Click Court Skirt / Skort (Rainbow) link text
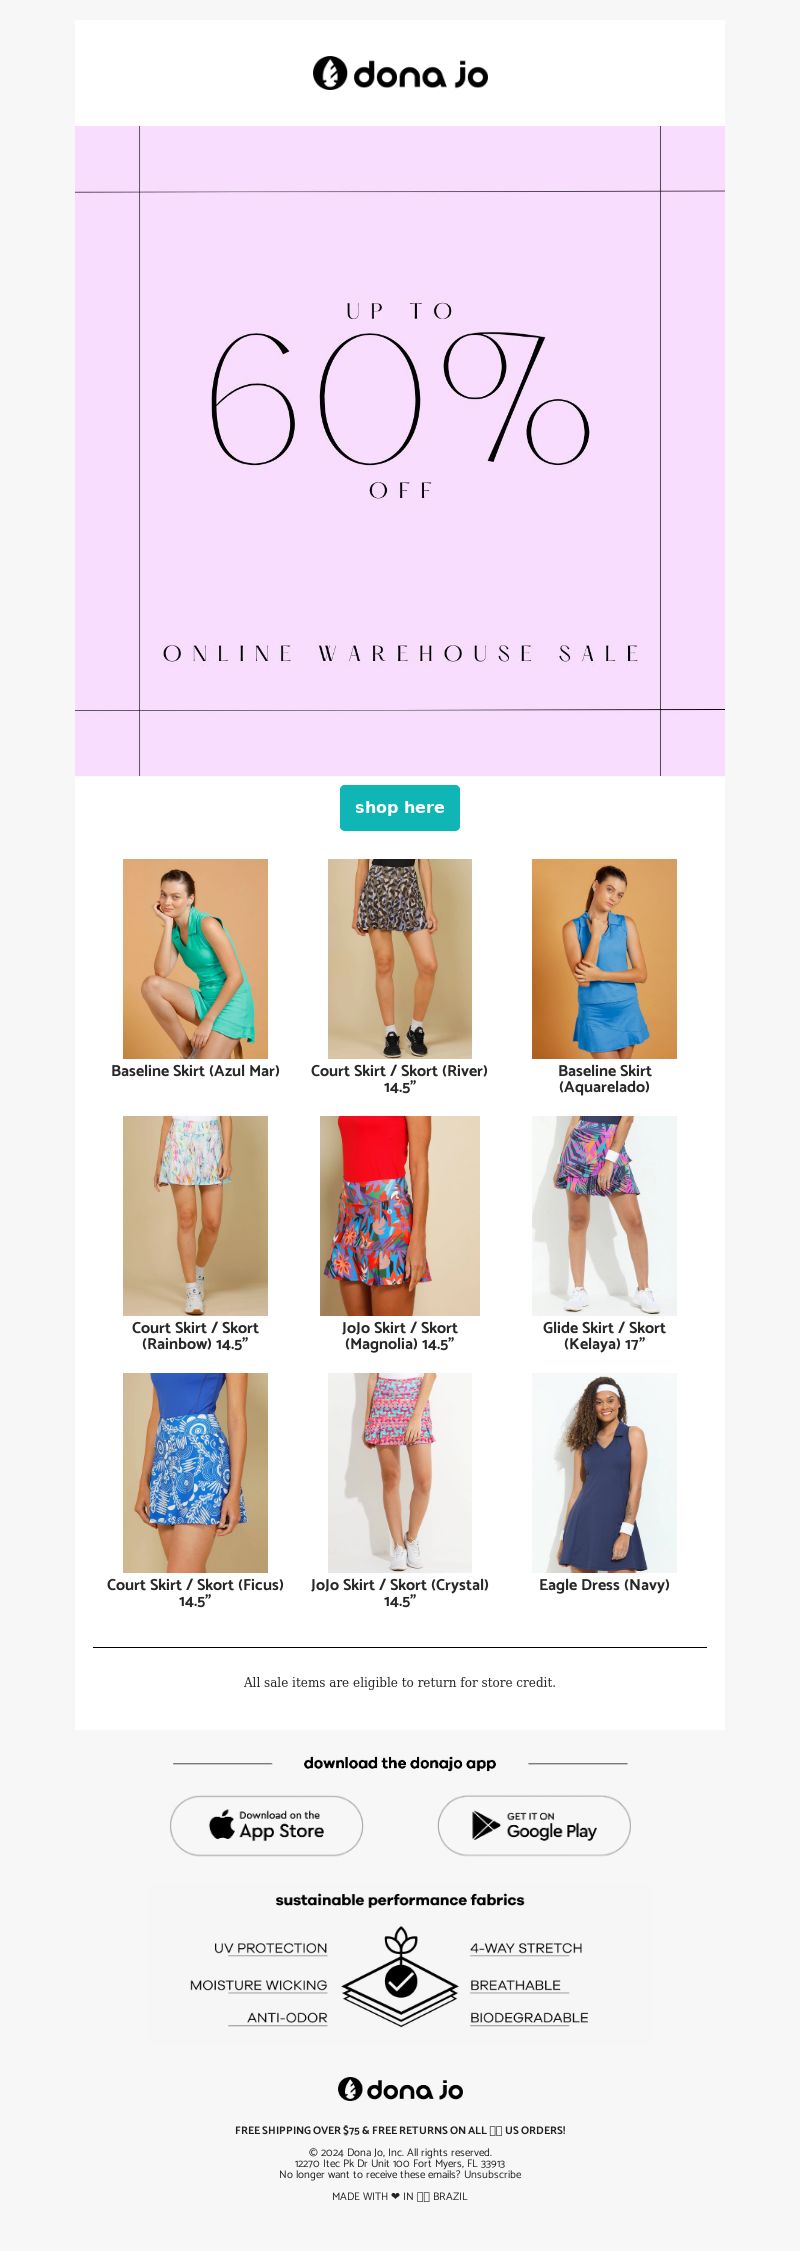800x2251 pixels. [x=195, y=1336]
